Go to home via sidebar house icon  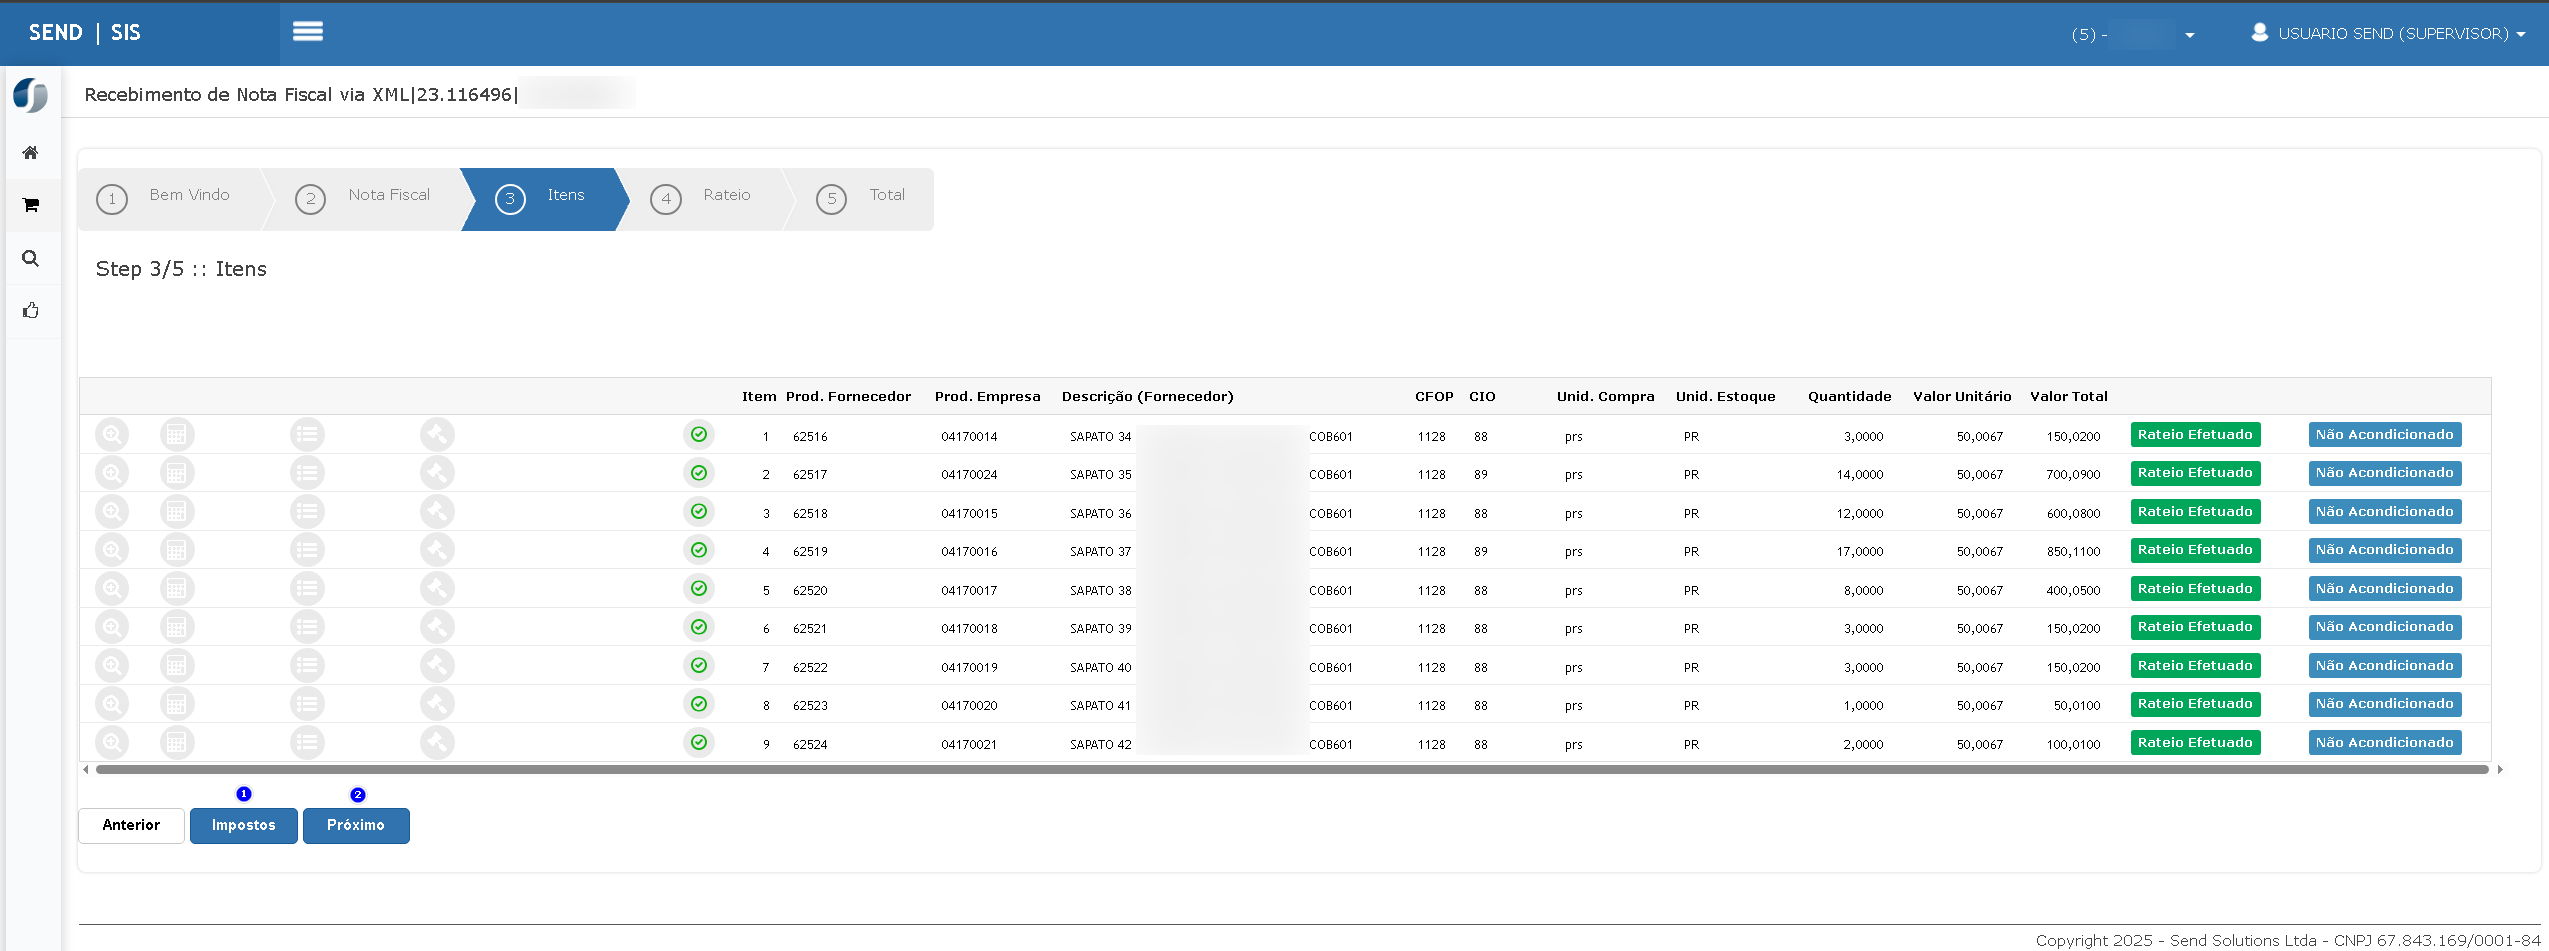(31, 153)
